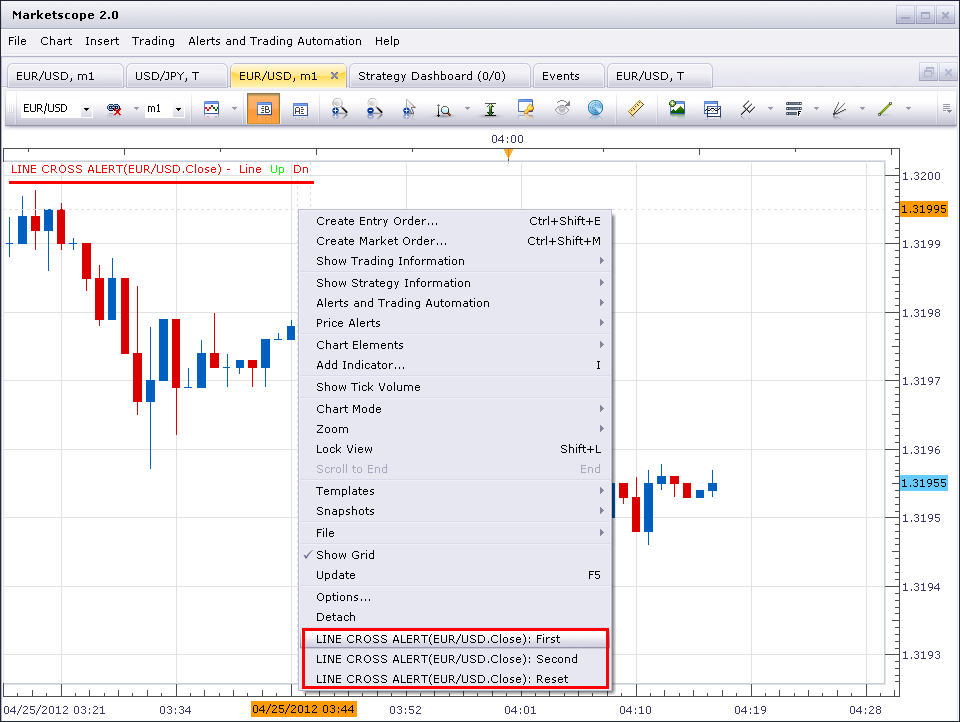This screenshot has height=722, width=960.
Task: Select the green line drawing tool
Action: pyautogui.click(x=885, y=109)
